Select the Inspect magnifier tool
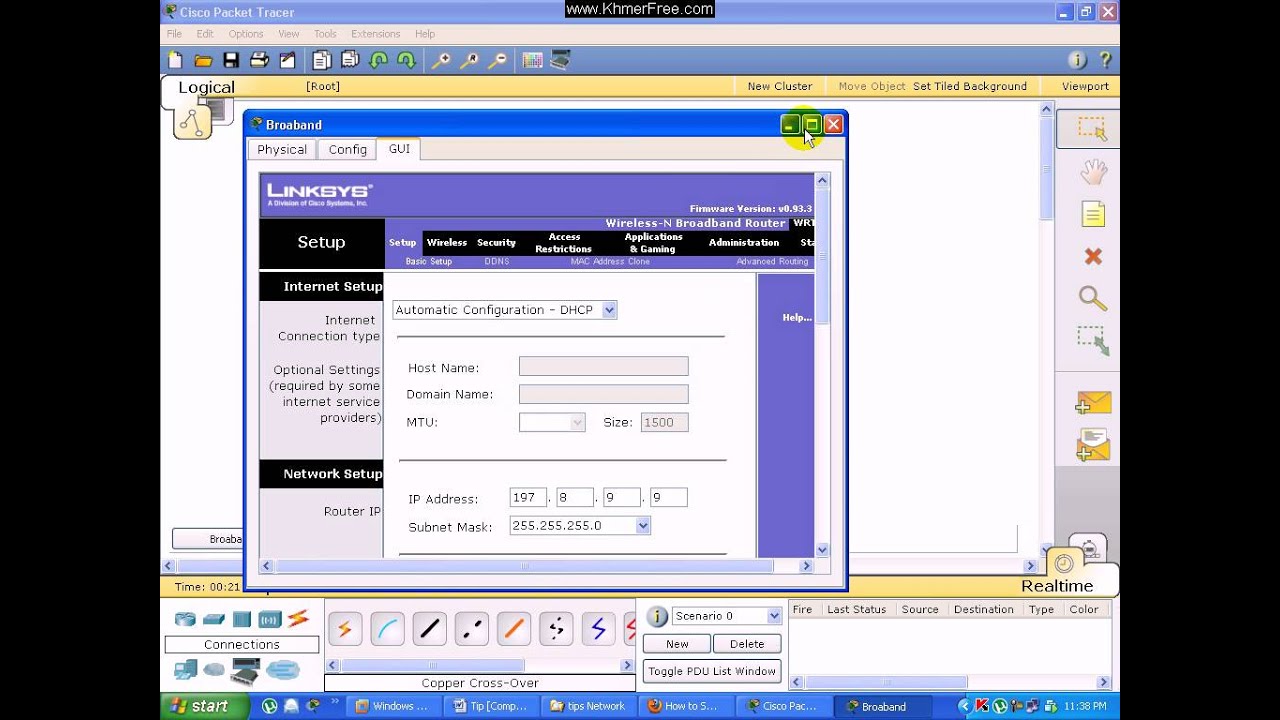The image size is (1280, 720). 1093,298
